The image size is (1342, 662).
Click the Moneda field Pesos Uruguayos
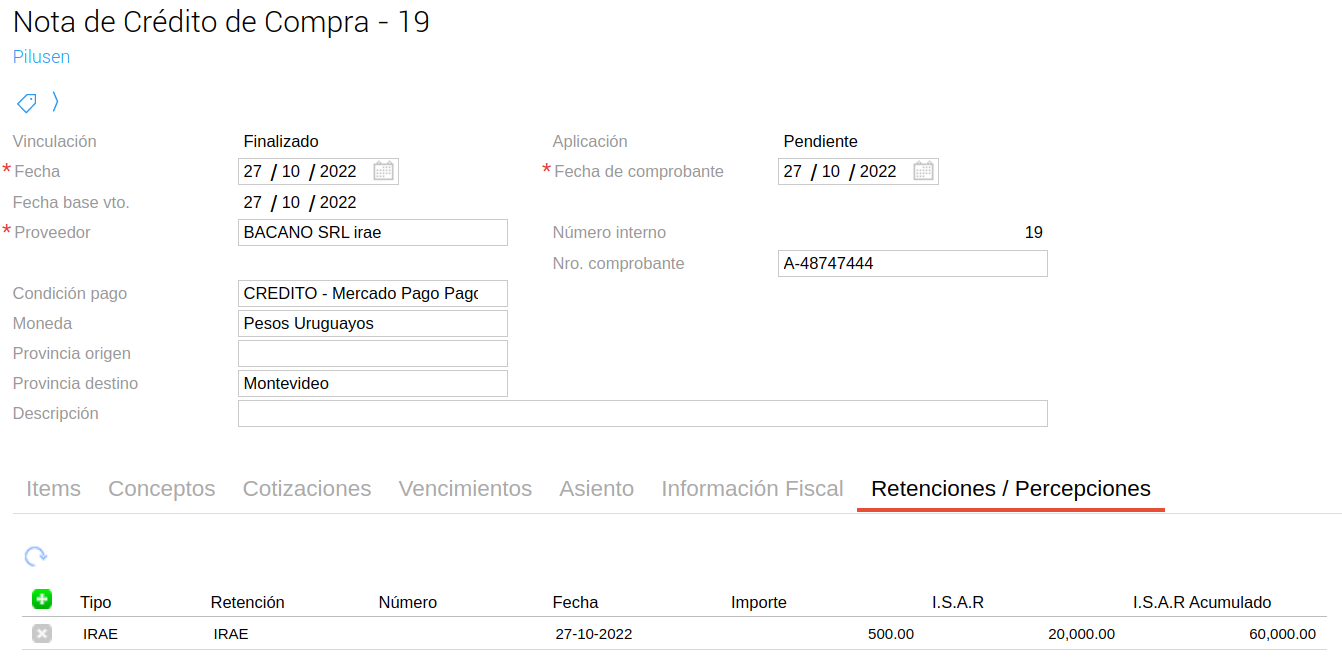click(x=373, y=324)
